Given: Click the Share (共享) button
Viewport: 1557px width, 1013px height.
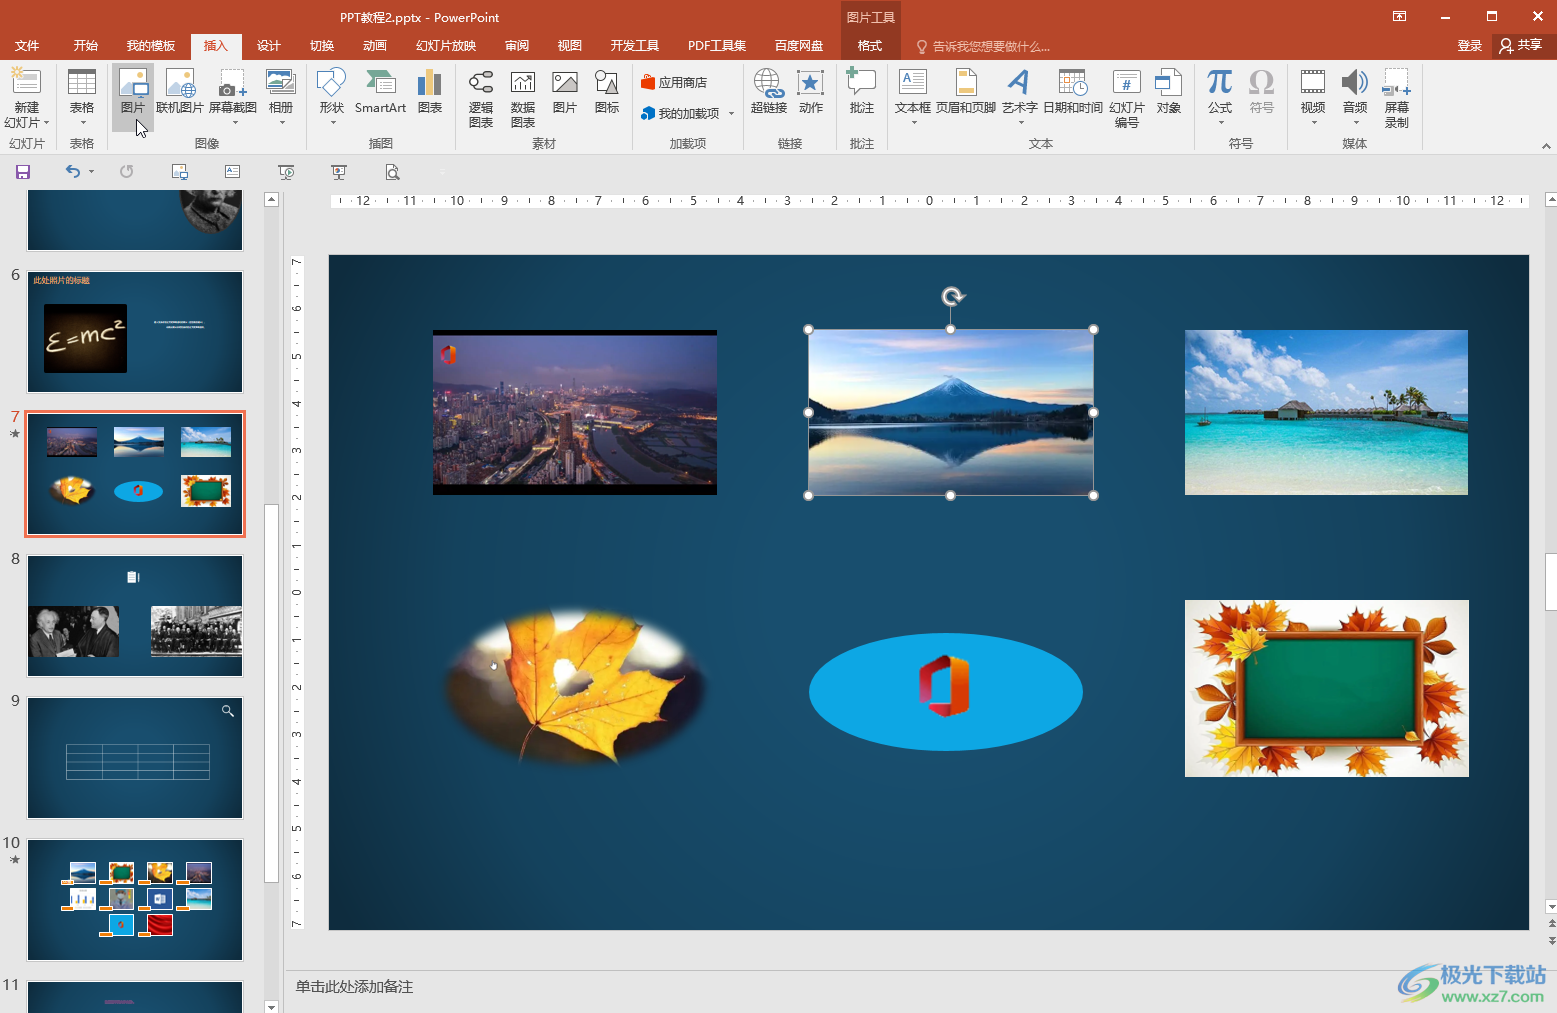Looking at the screenshot, I should 1520,45.
